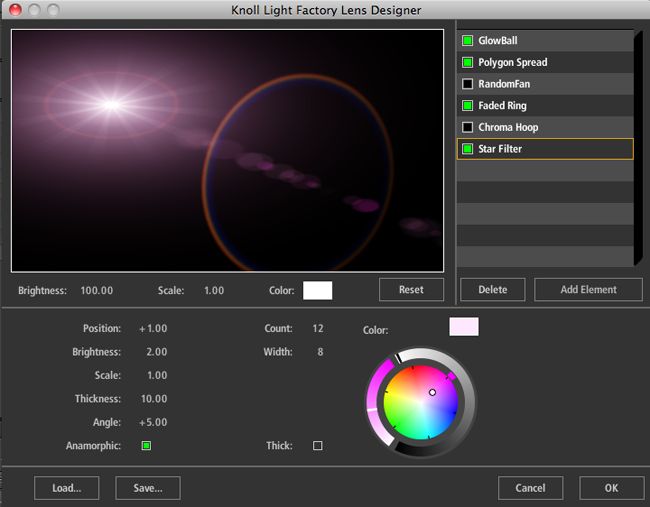Click the Reset button
This screenshot has height=507, width=650.
tap(411, 289)
